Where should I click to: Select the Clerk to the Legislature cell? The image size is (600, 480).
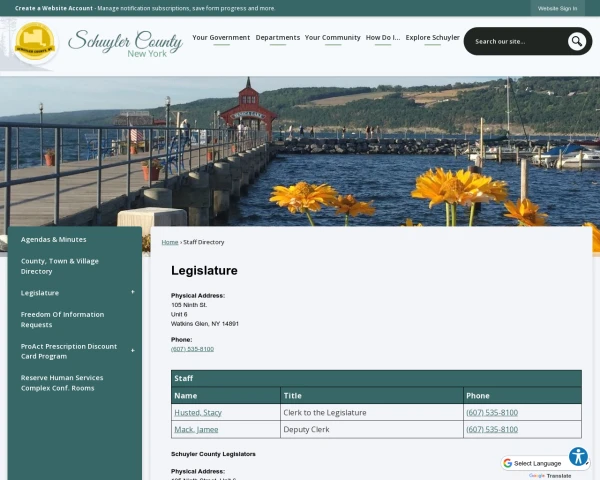tap(372, 413)
